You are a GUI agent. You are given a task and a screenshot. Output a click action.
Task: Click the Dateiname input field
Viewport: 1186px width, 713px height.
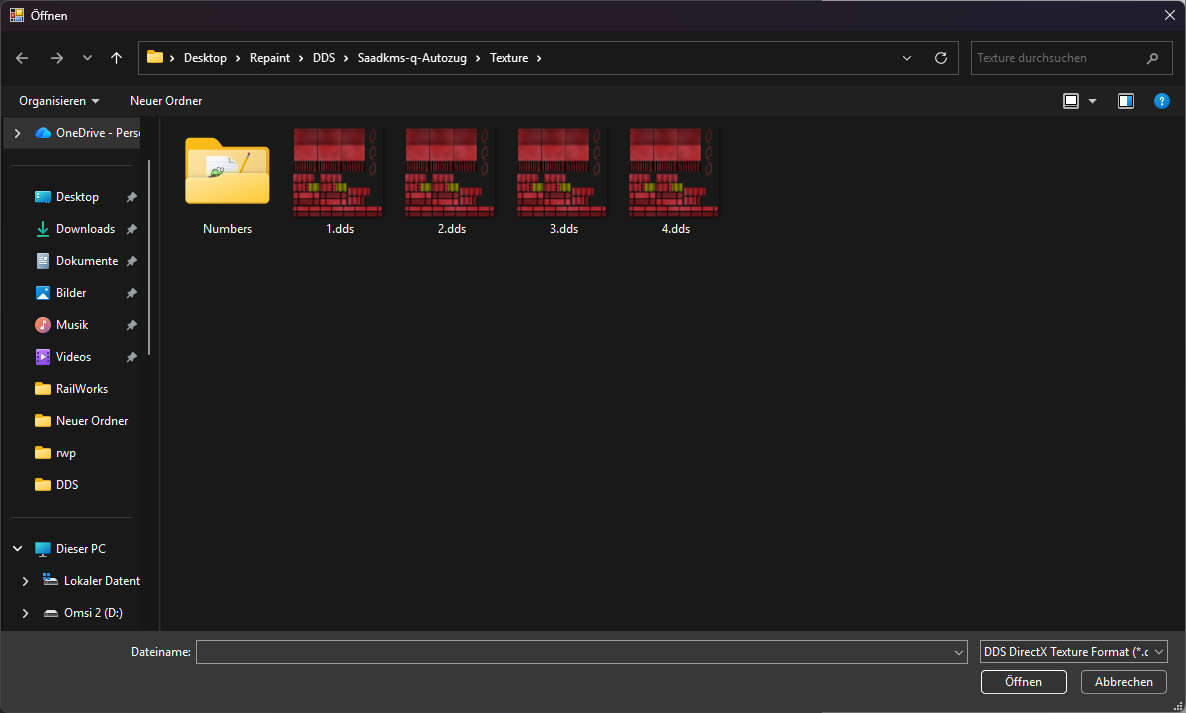pyautogui.click(x=575, y=652)
